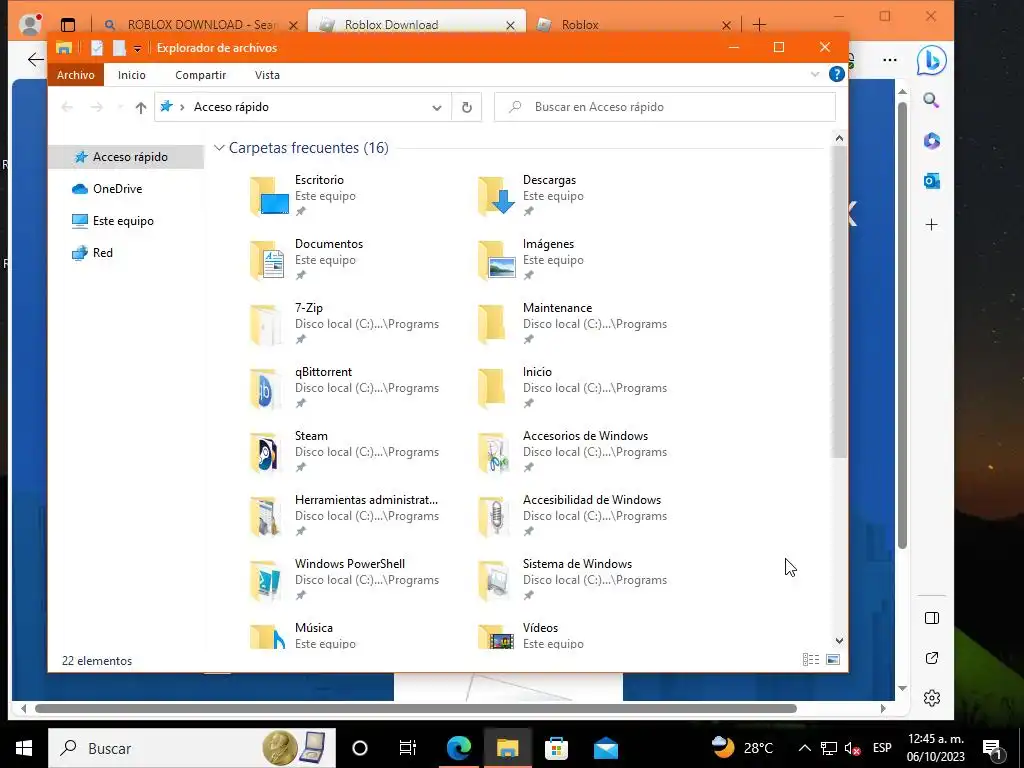This screenshot has height=768, width=1024.
Task: Open the Archivo menu tab
Action: pos(75,75)
